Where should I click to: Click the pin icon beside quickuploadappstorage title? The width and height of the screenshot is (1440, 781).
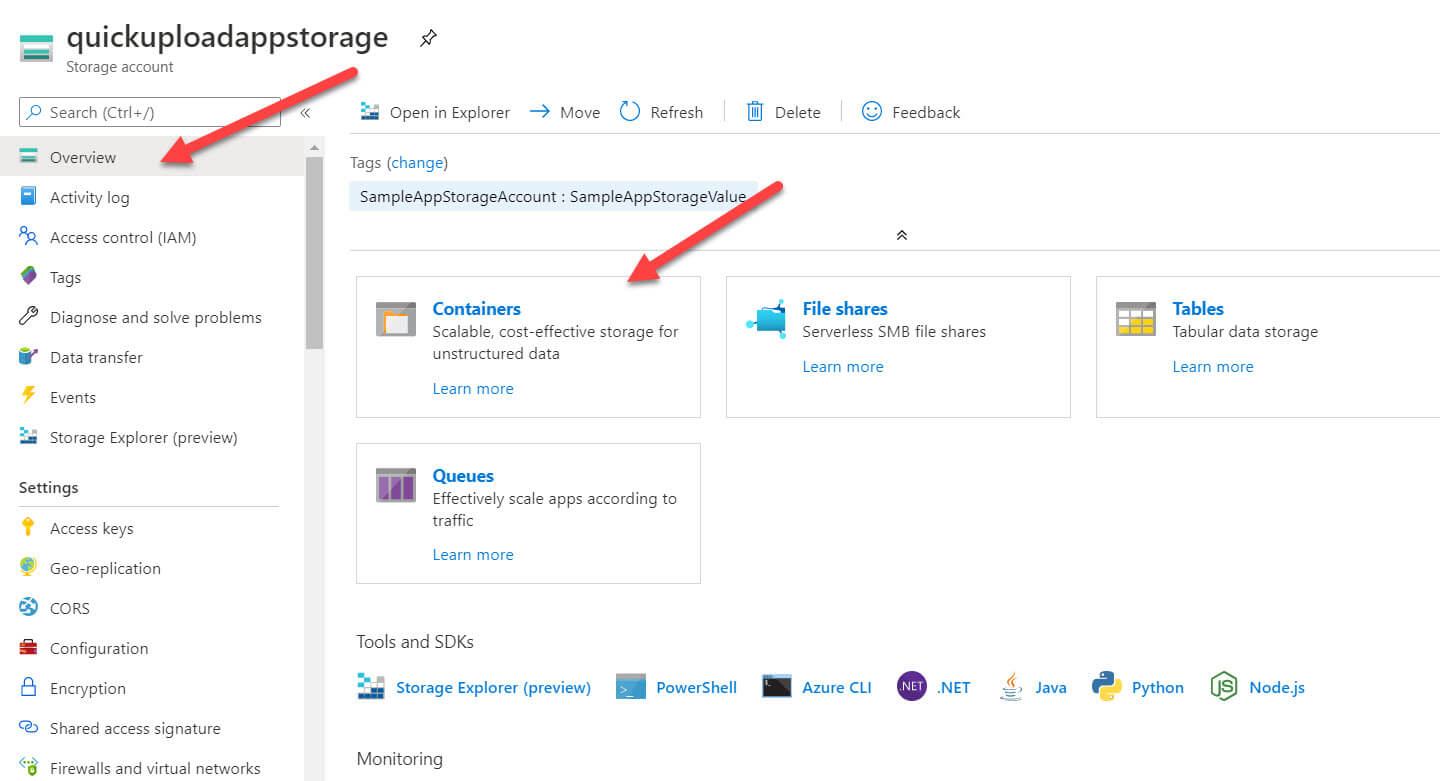(x=428, y=39)
